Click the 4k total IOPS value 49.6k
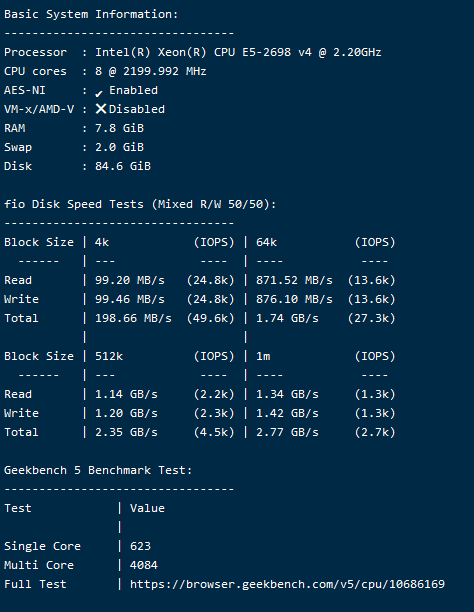This screenshot has height=612, width=474. 210,318
